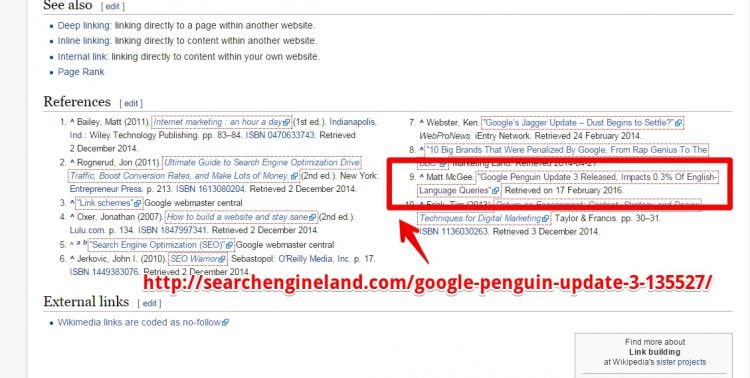This screenshot has height=378, width=750.
Task: Click external-link icon after 'Dust Begins to Settle?'
Action: click(x=678, y=123)
